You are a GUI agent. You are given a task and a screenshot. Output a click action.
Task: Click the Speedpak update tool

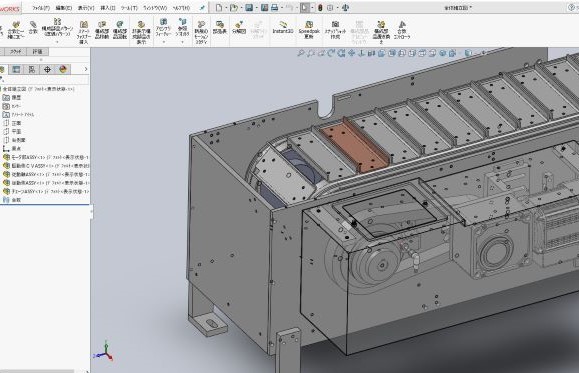(309, 30)
